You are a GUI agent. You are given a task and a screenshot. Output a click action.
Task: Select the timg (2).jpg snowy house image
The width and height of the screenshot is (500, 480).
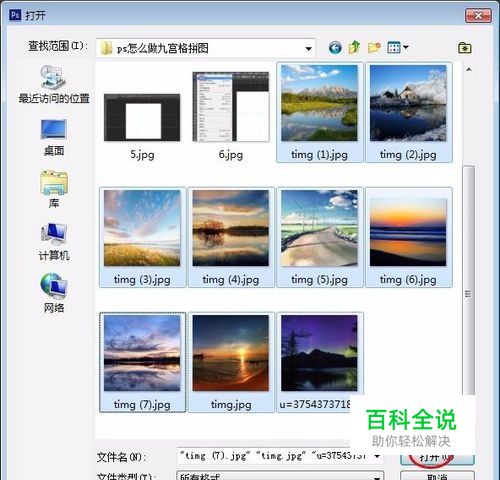[408, 103]
